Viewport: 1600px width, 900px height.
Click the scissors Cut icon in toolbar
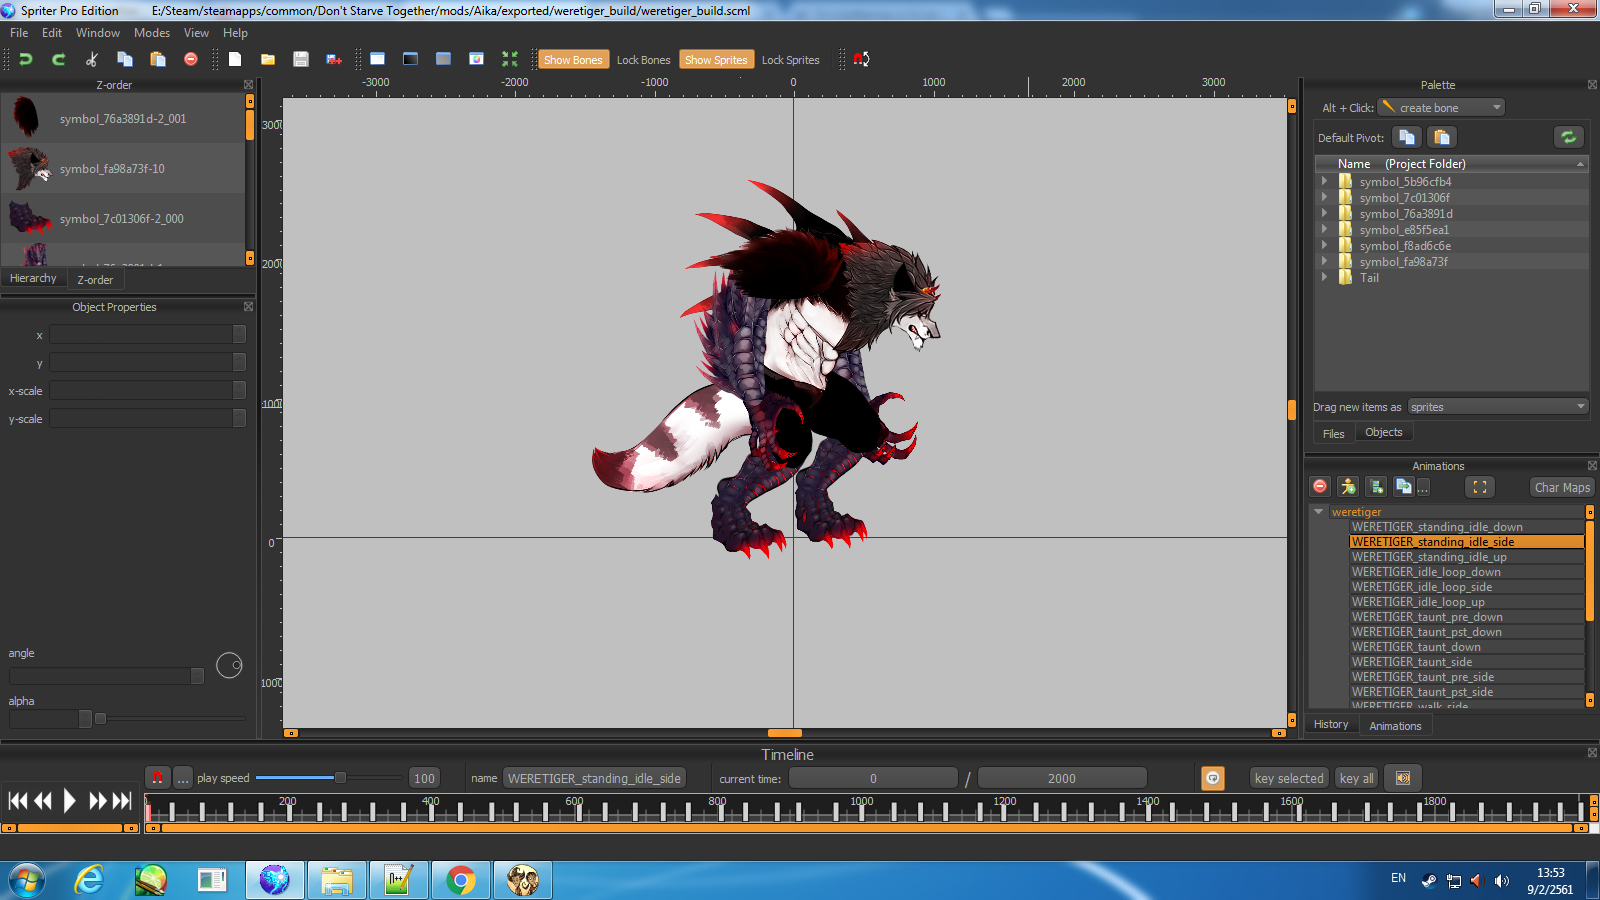click(92, 59)
